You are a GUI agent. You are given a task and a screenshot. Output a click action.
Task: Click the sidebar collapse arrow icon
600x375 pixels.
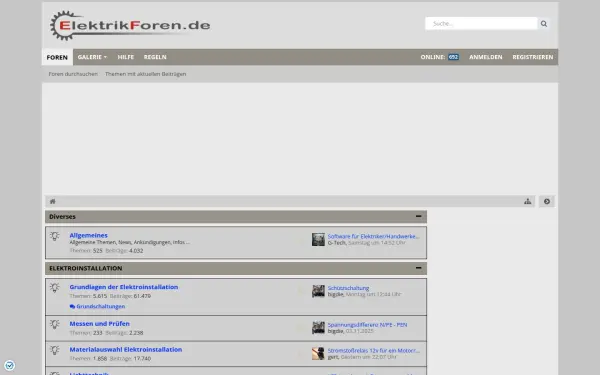click(547, 201)
